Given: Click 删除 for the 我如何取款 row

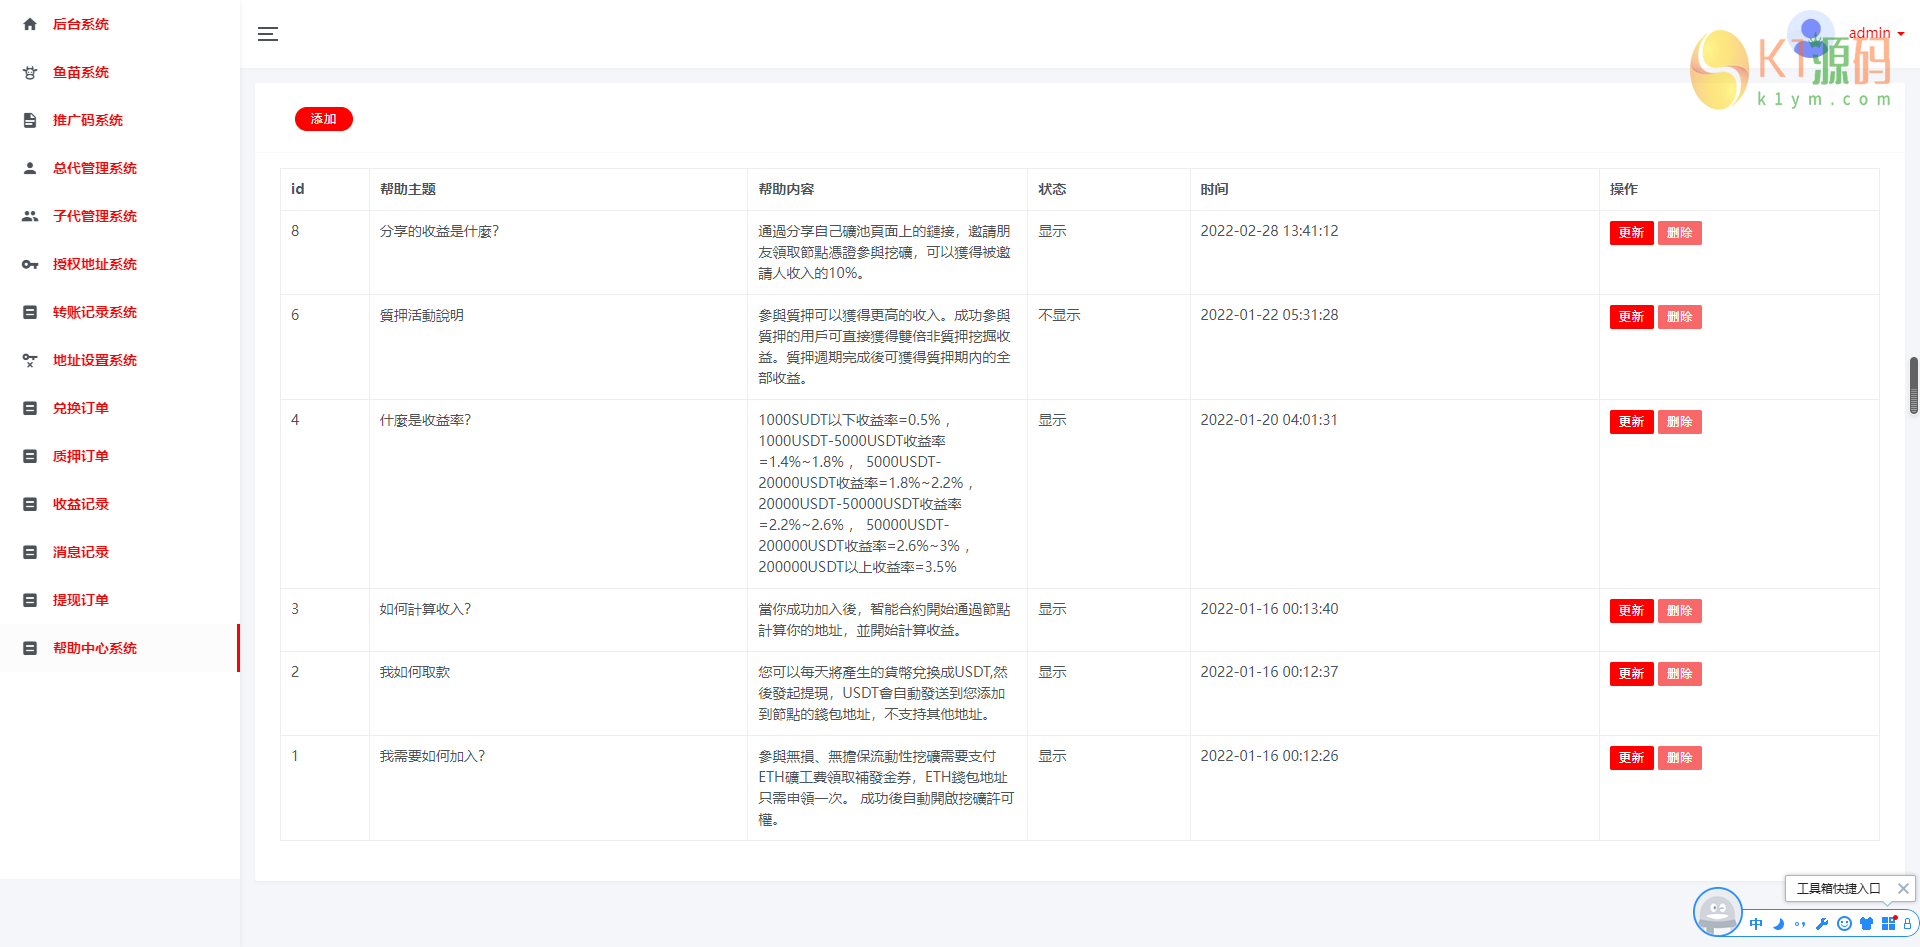Looking at the screenshot, I should point(1679,674).
